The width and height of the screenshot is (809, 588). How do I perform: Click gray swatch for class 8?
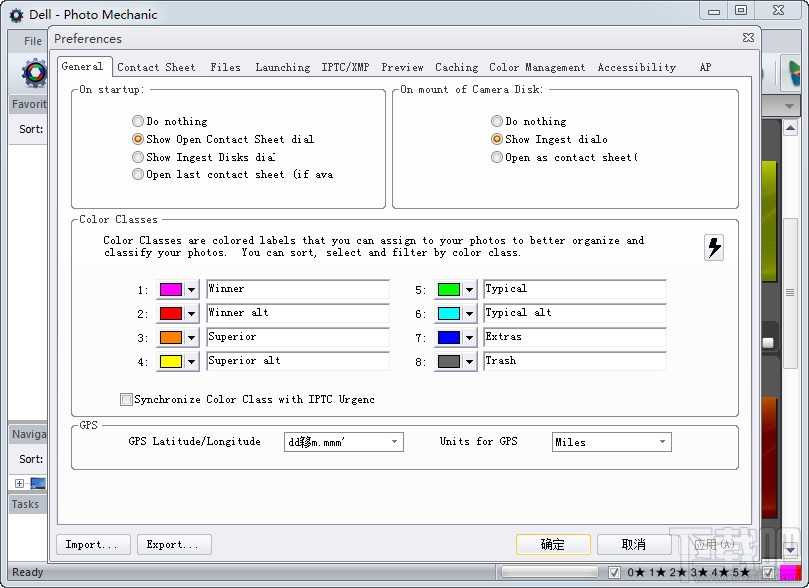pyautogui.click(x=448, y=362)
